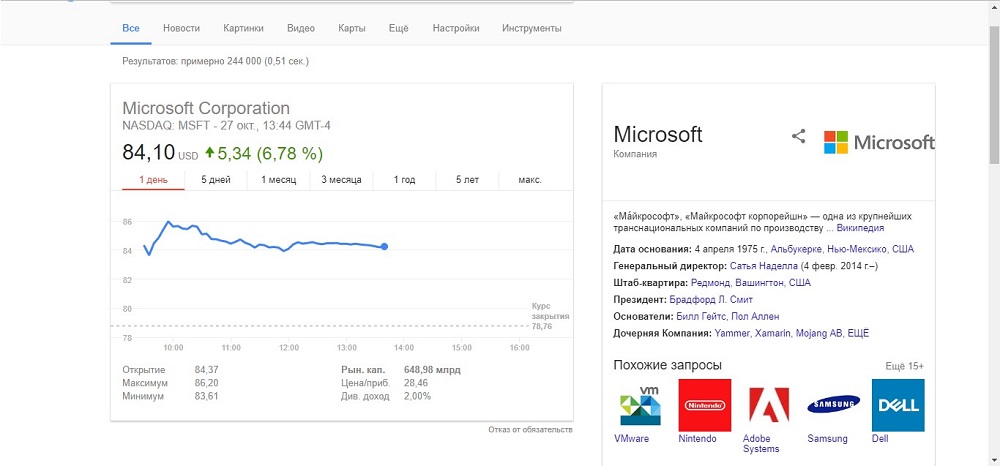Select the 1 год chart range
This screenshot has height=466, width=1000.
(404, 180)
